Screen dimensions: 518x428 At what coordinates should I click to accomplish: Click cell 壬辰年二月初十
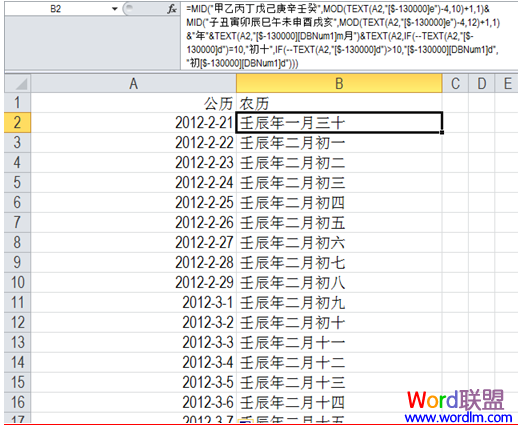tap(339, 323)
